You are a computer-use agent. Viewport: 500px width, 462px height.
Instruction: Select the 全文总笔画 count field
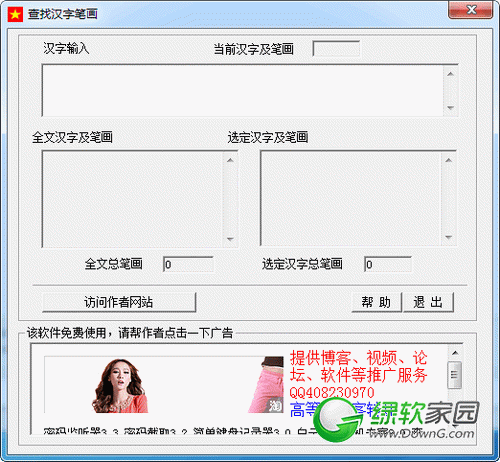(188, 264)
